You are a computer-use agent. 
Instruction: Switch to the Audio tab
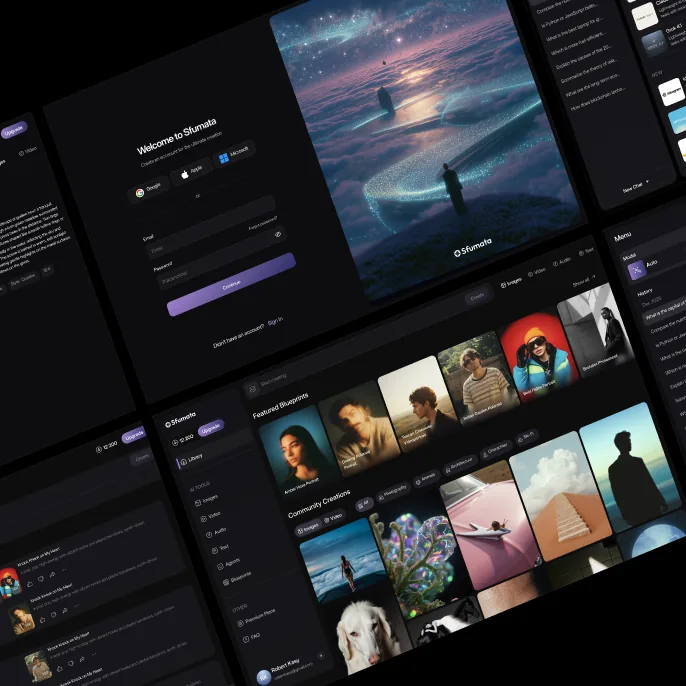(562, 261)
